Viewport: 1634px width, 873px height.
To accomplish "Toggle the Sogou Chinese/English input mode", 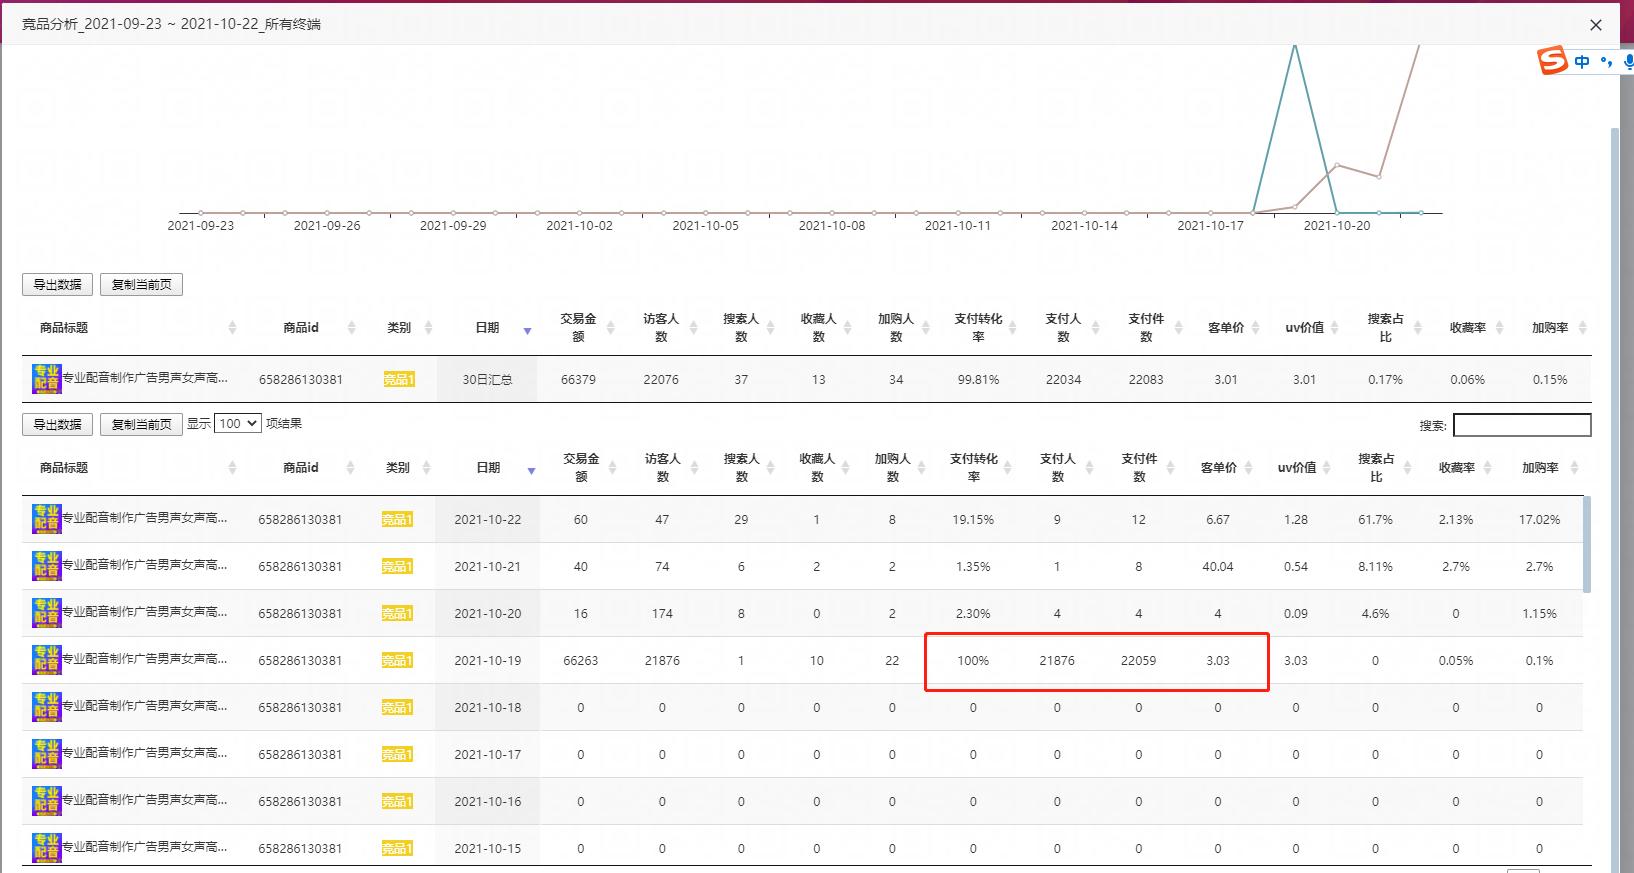I will tap(1582, 62).
